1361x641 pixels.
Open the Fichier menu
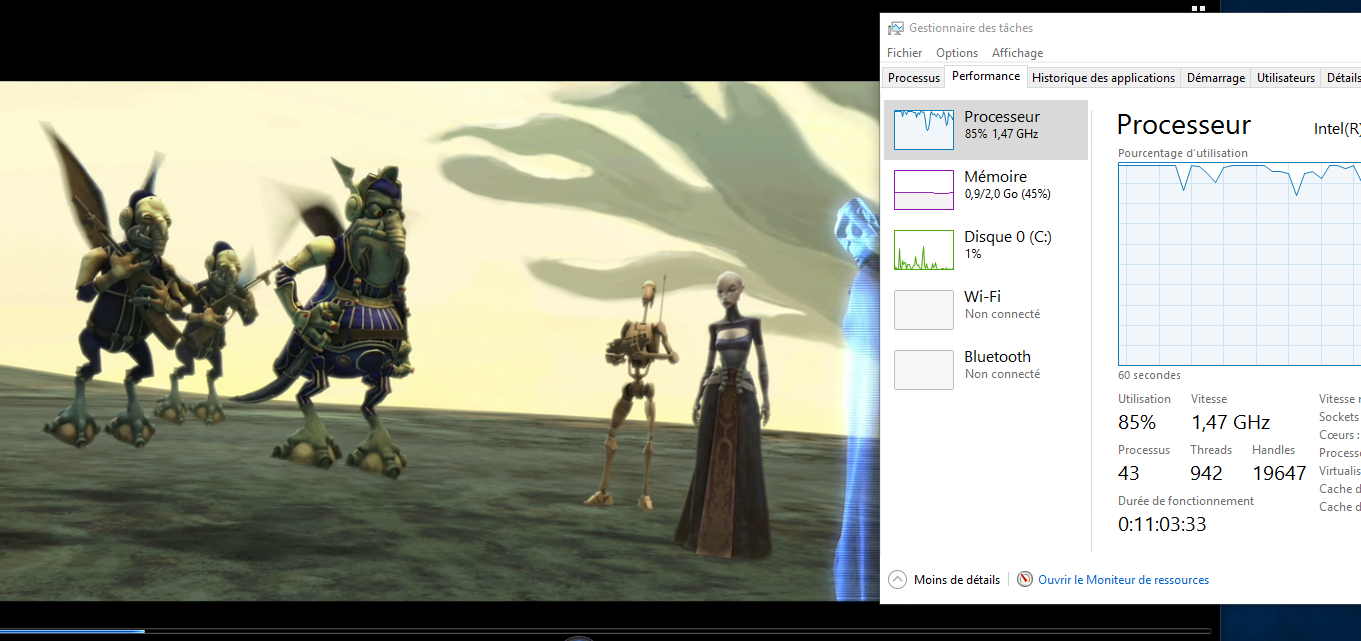(x=904, y=53)
